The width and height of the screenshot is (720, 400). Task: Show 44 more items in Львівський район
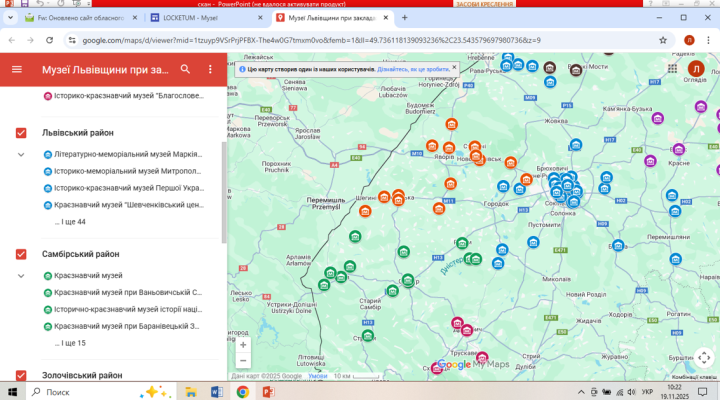click(x=70, y=222)
